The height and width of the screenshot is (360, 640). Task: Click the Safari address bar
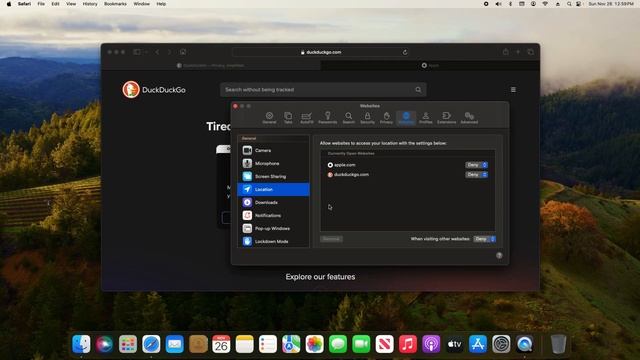point(321,52)
